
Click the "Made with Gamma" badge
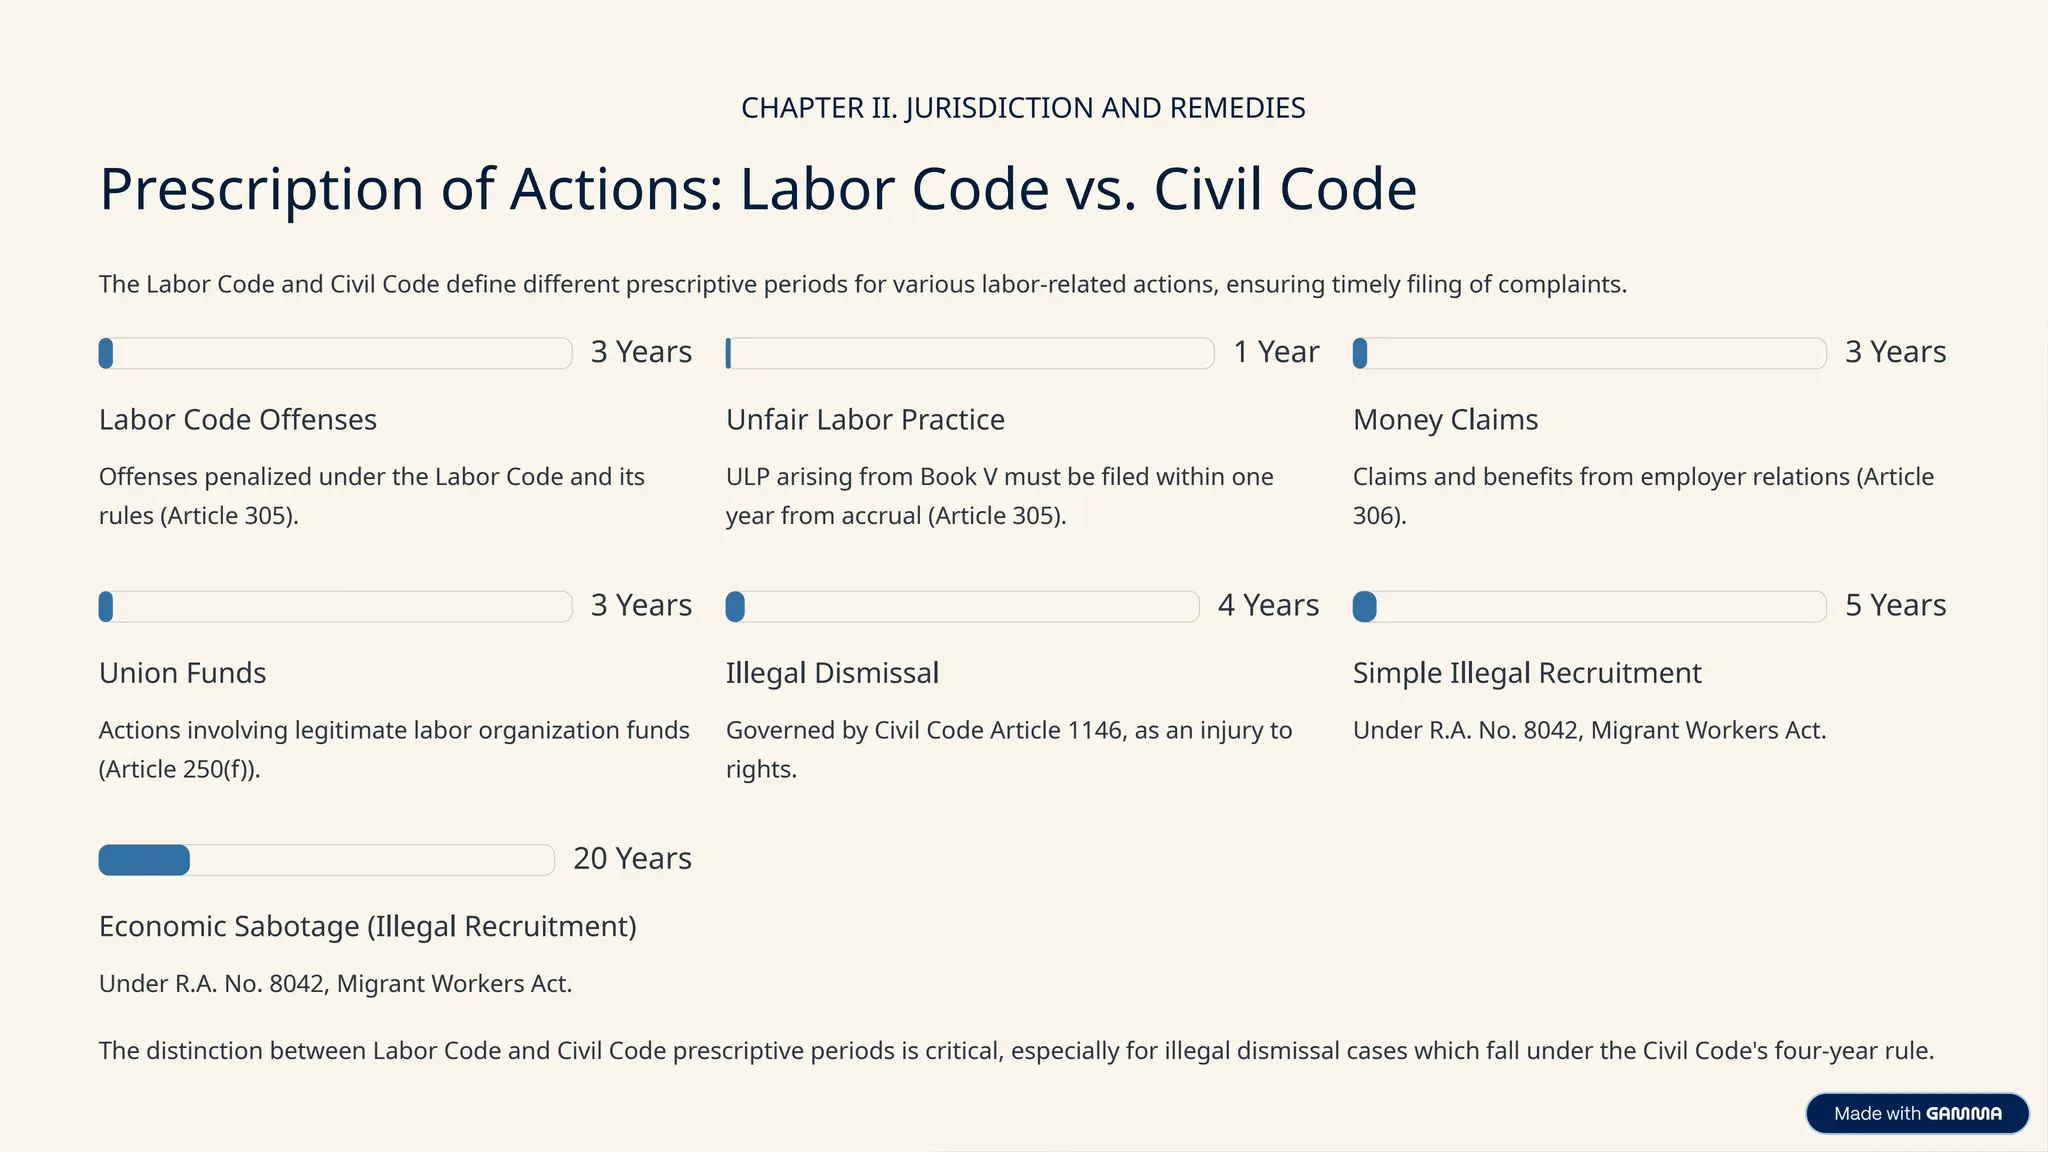(x=1916, y=1113)
